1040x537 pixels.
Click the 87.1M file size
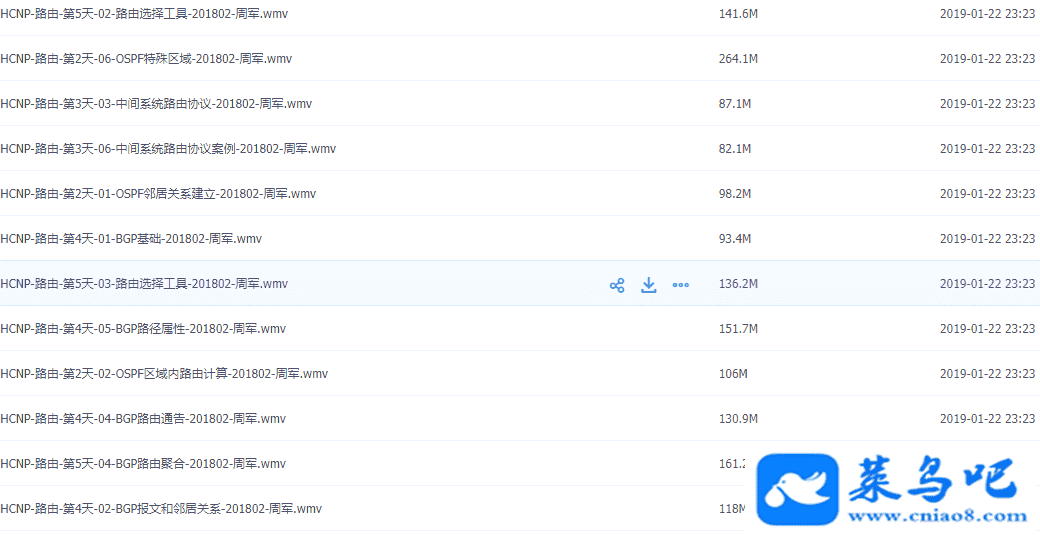735,103
